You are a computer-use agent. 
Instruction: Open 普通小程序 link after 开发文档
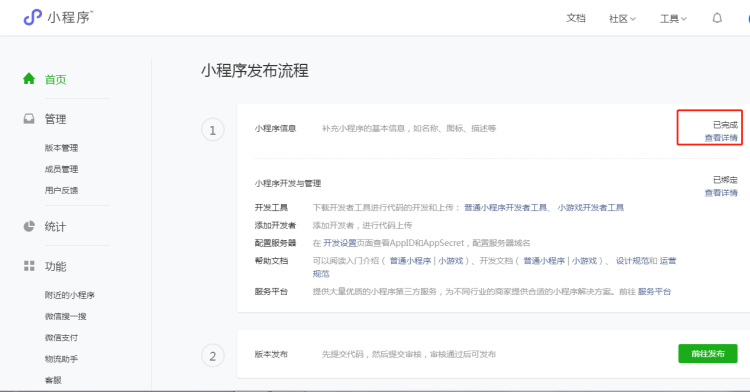pyautogui.click(x=544, y=261)
